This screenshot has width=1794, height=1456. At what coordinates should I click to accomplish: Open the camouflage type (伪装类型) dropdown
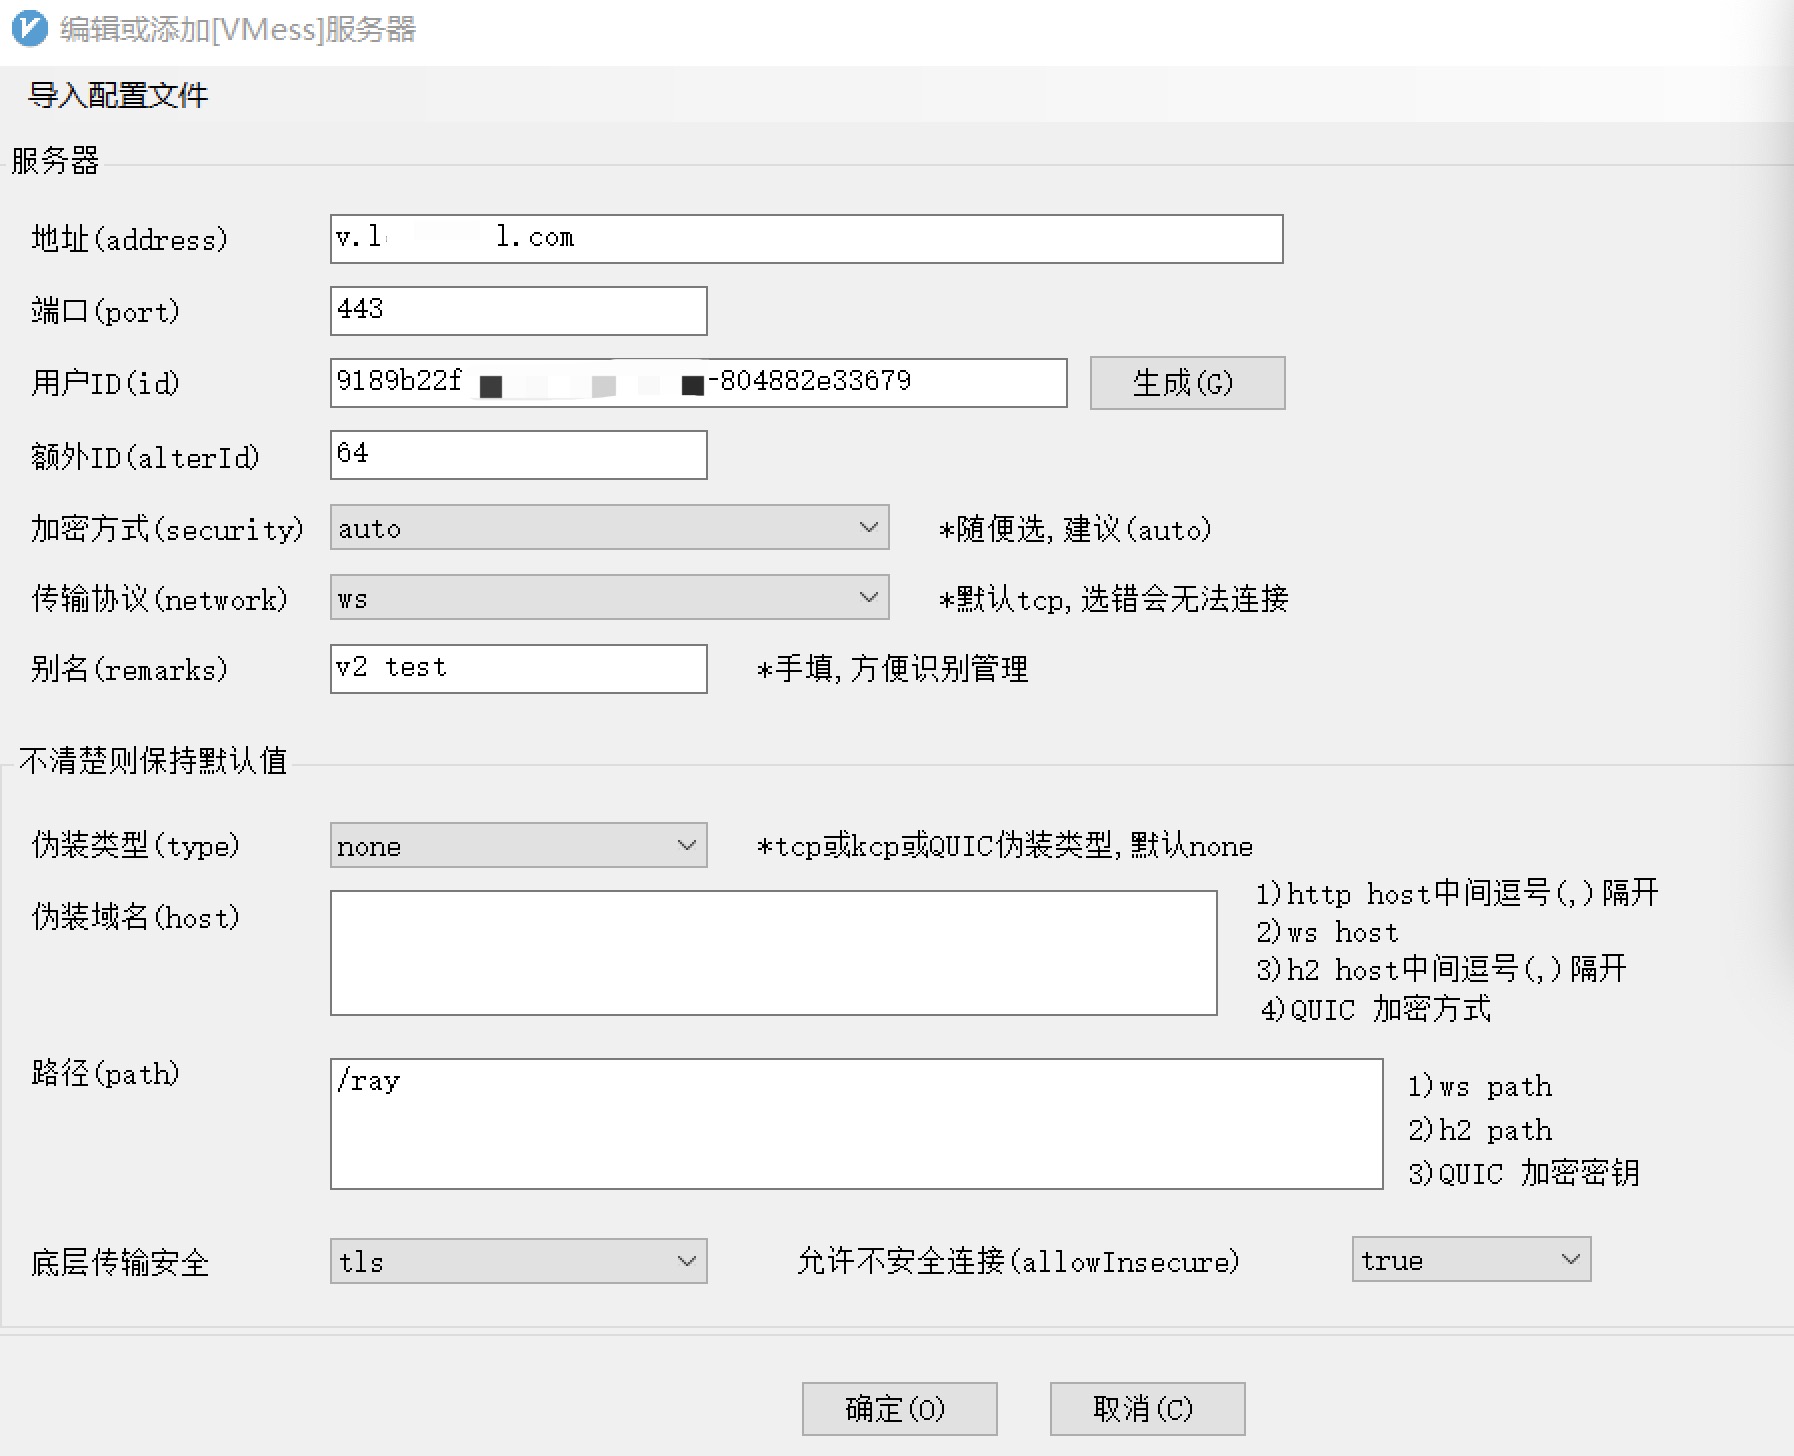click(518, 846)
